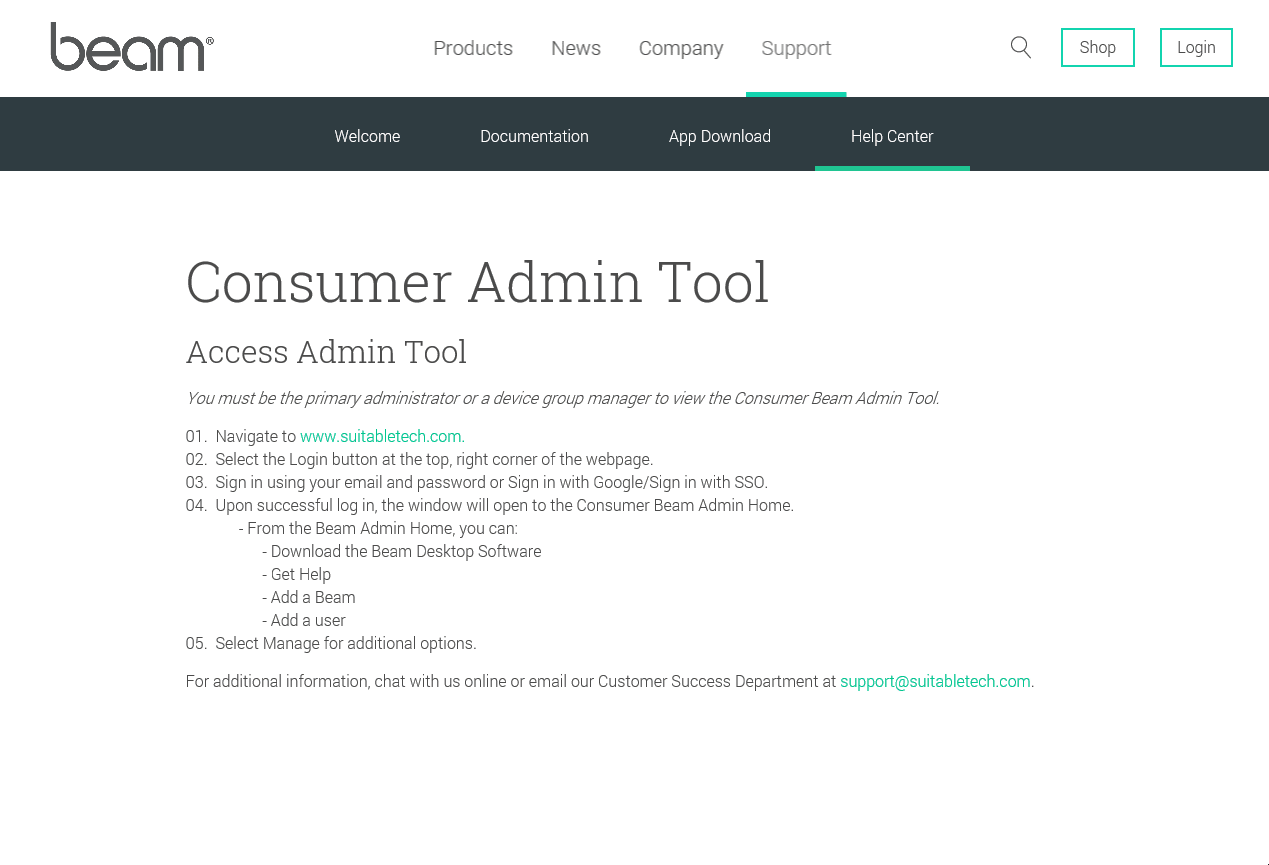Screen dimensions: 1269x865
Task: Click the italic primary administrator note
Action: (x=562, y=398)
